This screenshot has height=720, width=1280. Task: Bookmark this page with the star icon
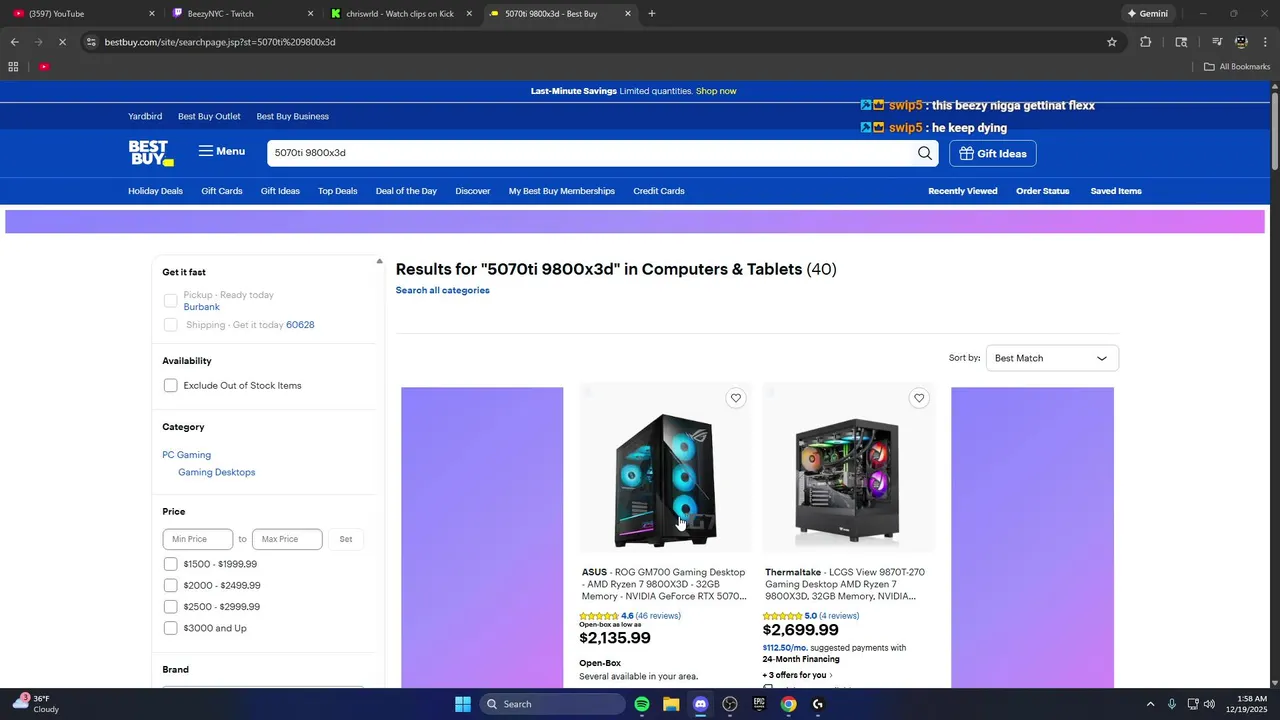(x=1111, y=42)
